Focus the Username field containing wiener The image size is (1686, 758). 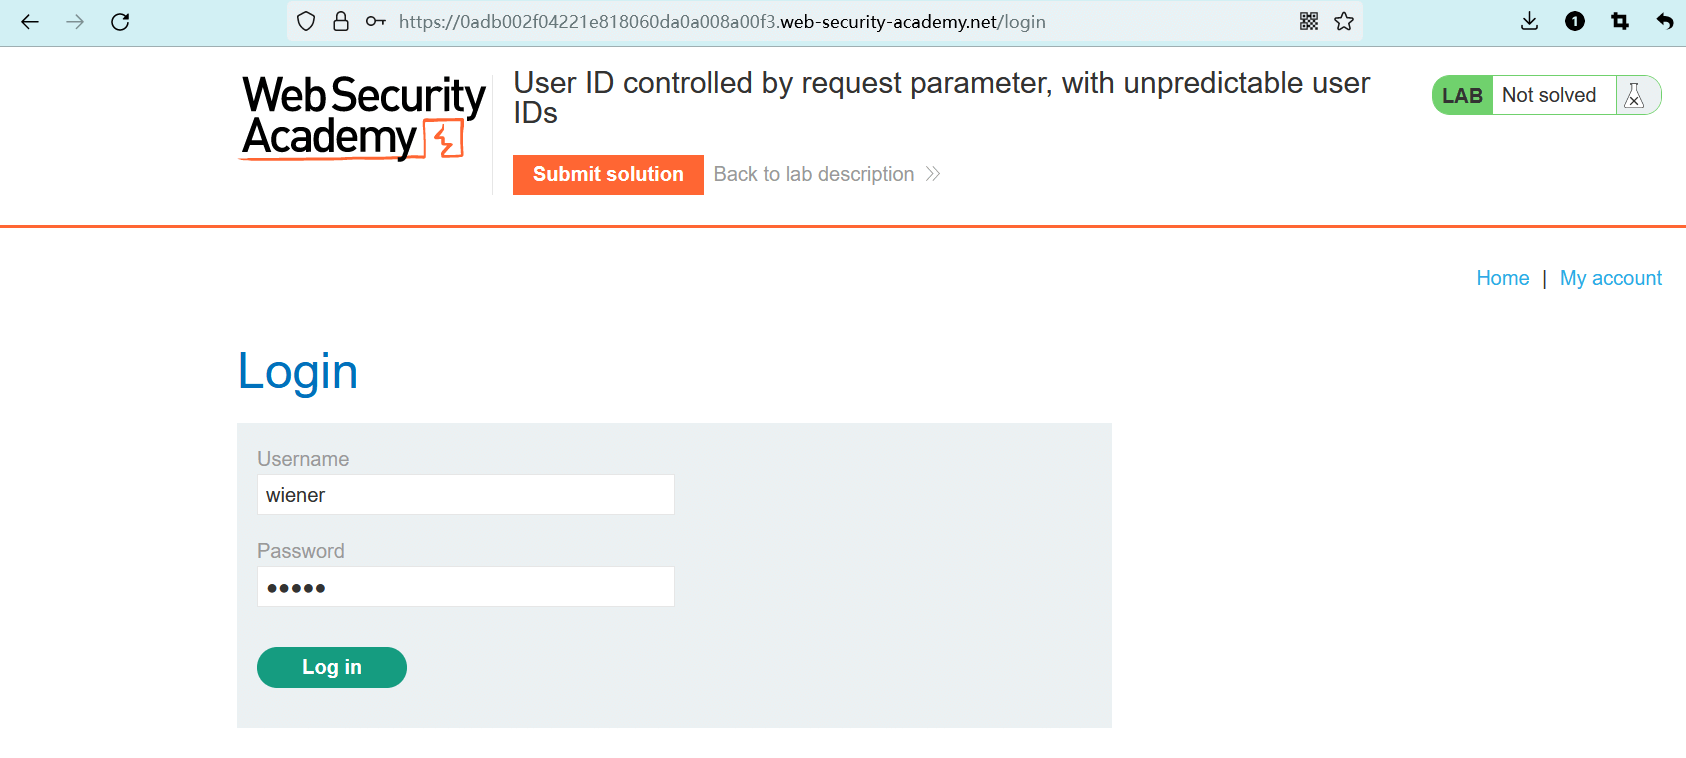click(465, 495)
